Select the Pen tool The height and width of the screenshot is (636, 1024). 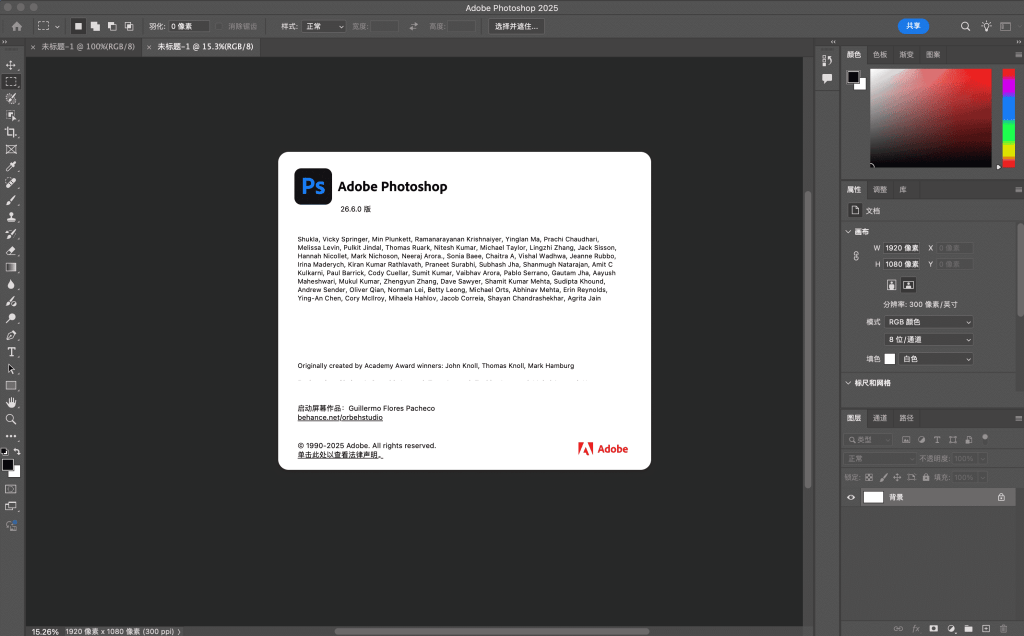11,336
